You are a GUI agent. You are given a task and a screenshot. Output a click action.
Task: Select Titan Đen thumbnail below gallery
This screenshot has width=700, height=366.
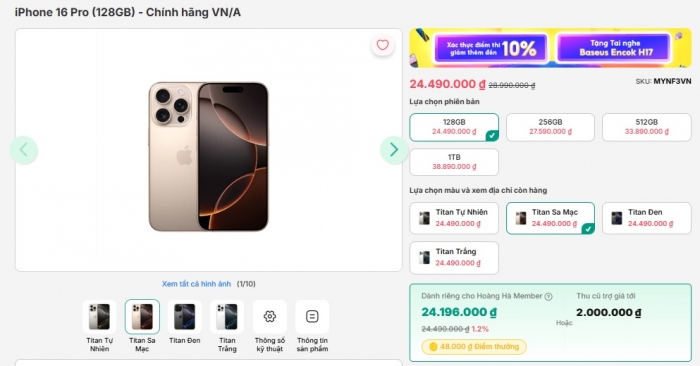click(184, 316)
